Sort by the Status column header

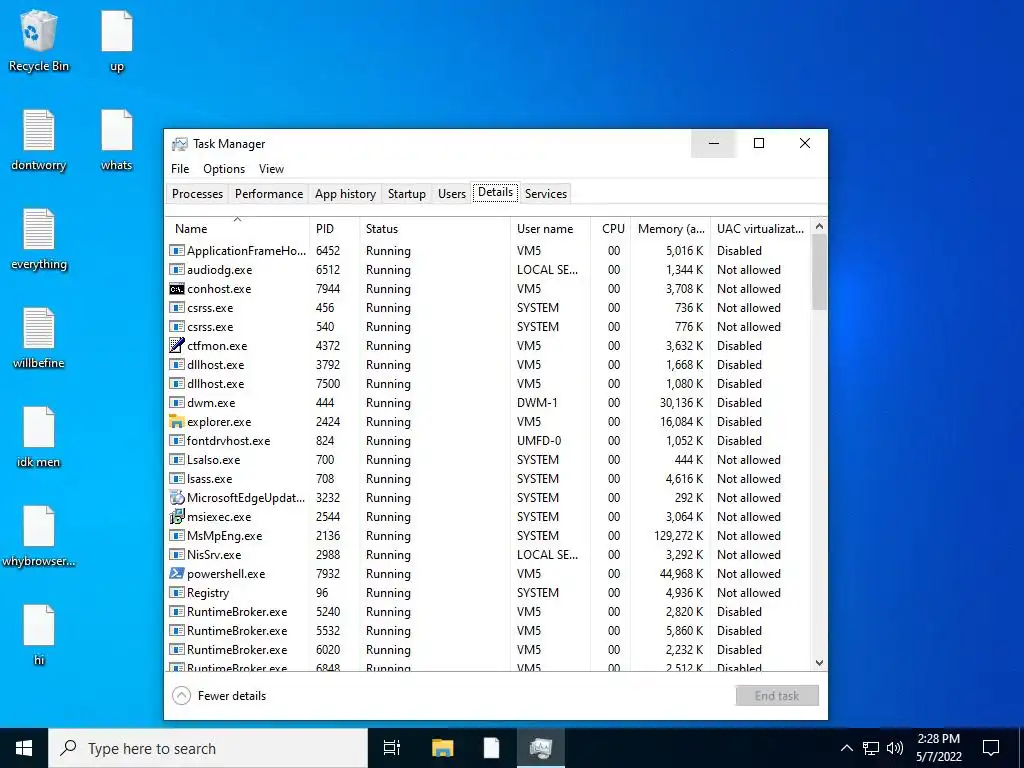pyautogui.click(x=435, y=229)
